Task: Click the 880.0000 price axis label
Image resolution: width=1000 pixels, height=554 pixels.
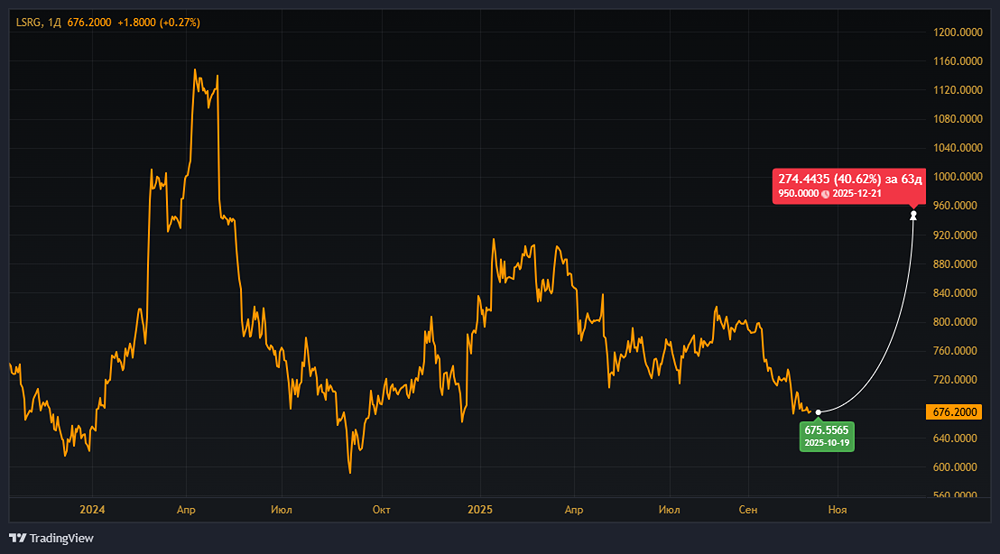Action: (x=955, y=265)
